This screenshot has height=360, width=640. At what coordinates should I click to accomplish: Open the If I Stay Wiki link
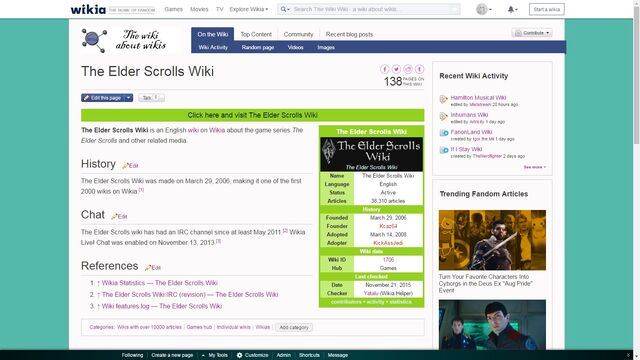point(466,149)
